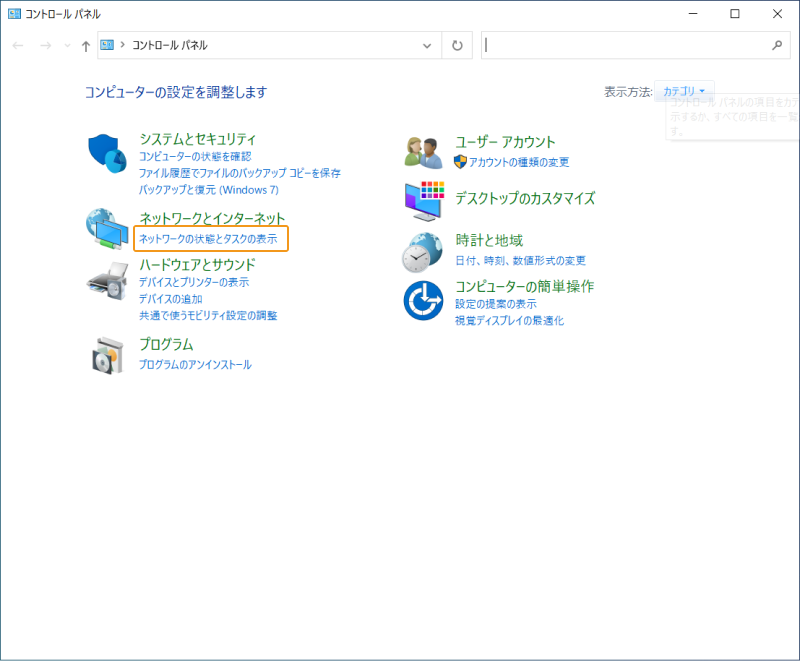The height and width of the screenshot is (661, 800).
Task: Click the Hardware and Sound printer icon
Action: [x=107, y=281]
